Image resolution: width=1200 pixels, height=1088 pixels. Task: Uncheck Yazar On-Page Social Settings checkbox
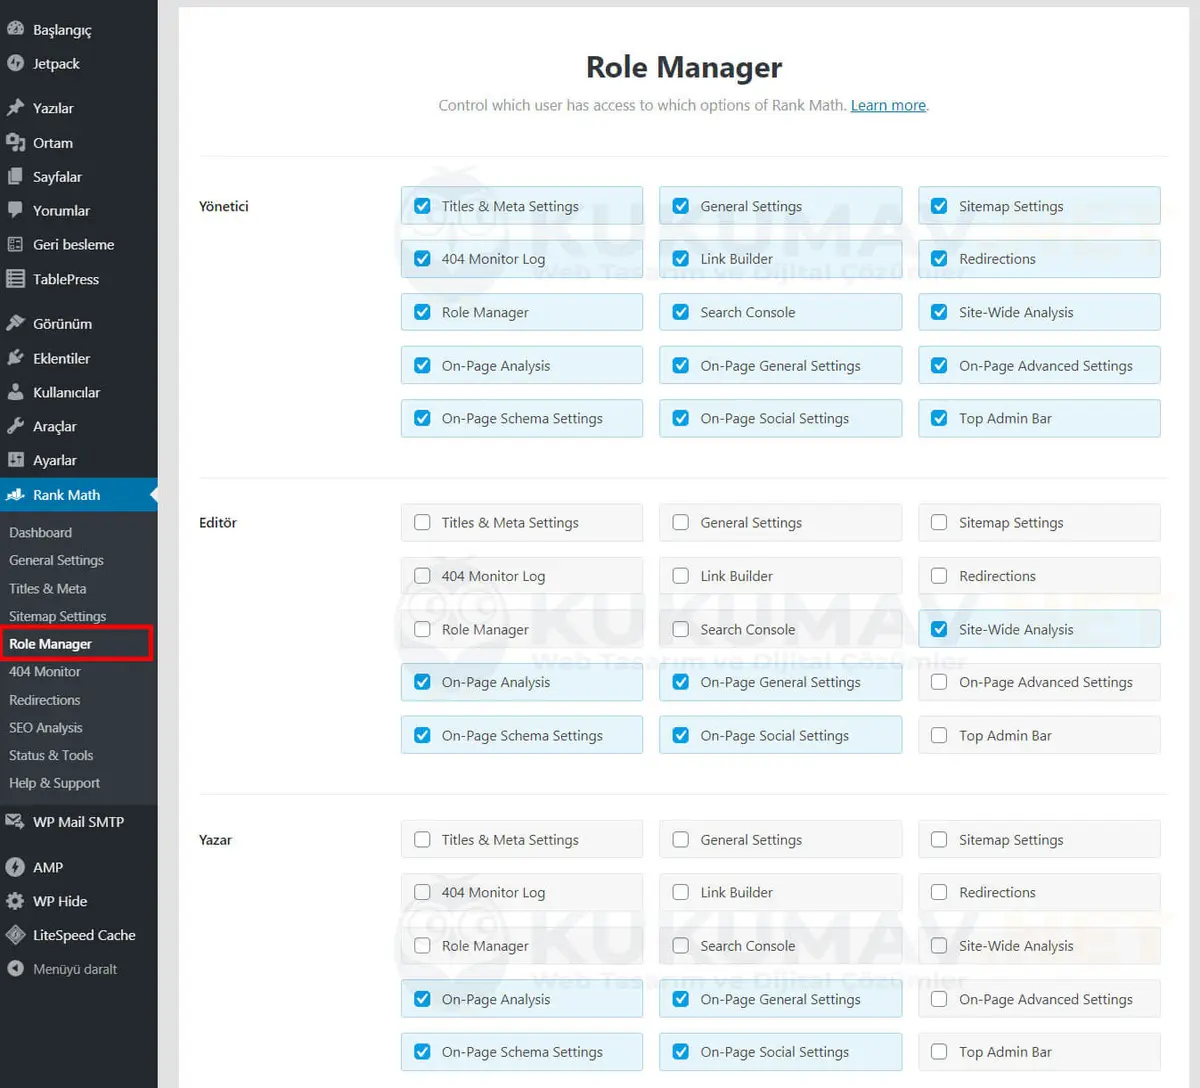click(681, 1052)
